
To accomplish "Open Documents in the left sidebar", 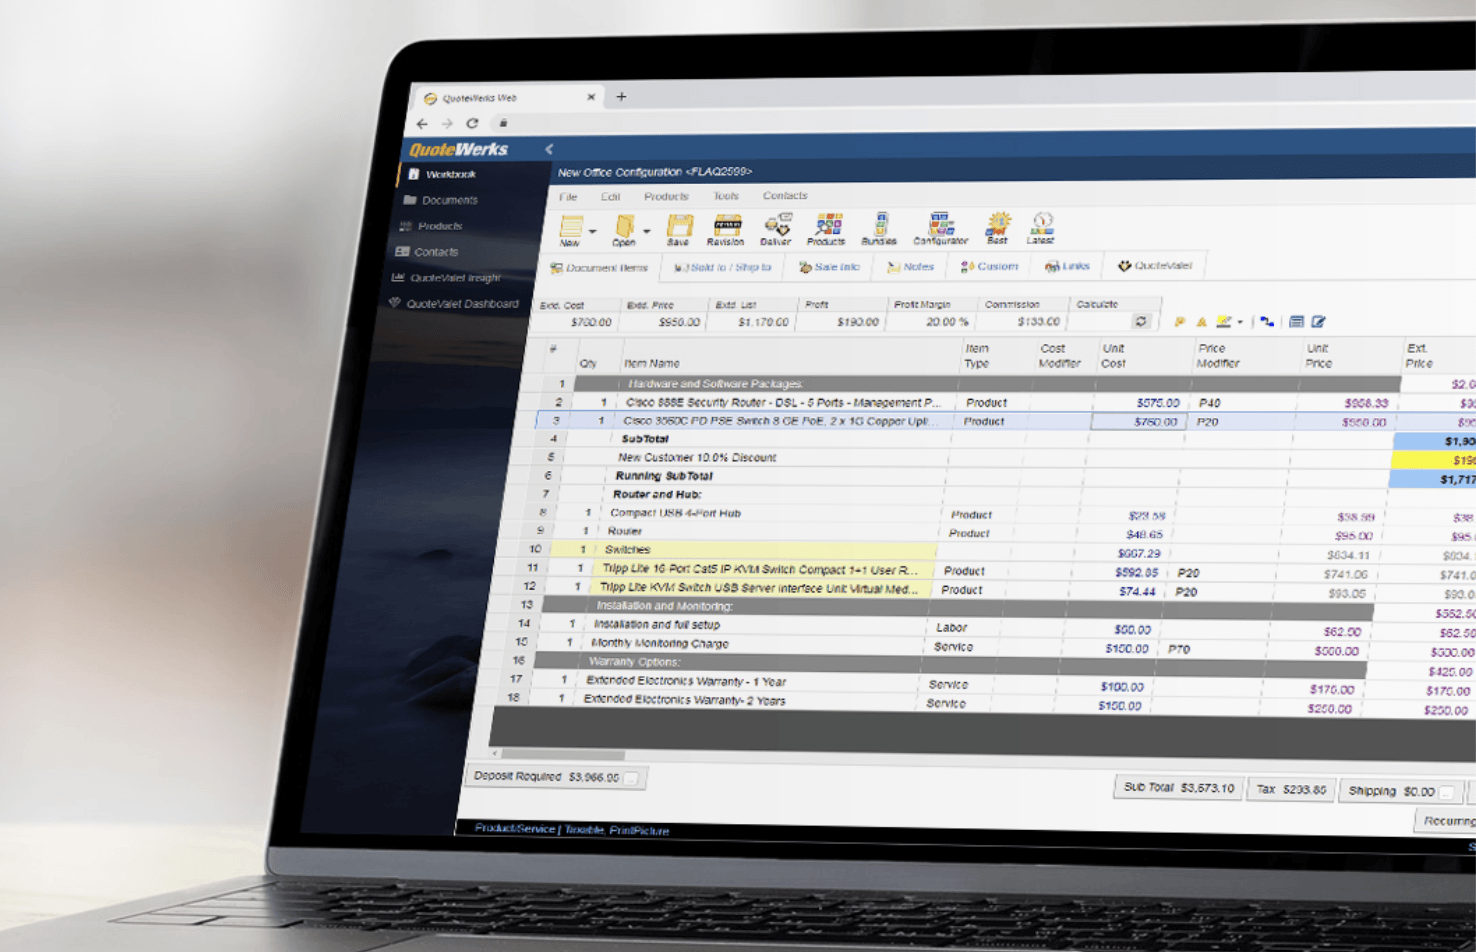I will point(441,200).
